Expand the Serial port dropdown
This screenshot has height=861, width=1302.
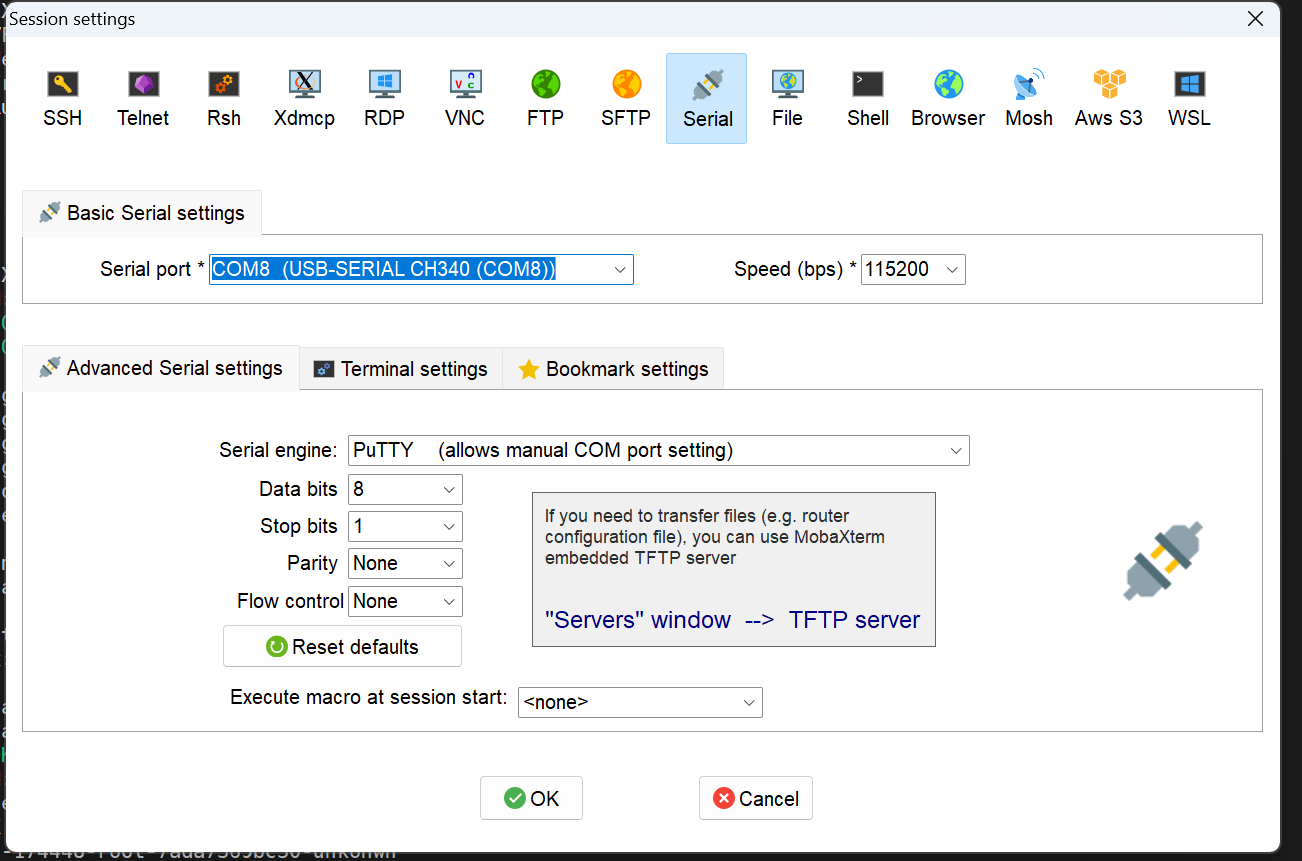point(620,270)
